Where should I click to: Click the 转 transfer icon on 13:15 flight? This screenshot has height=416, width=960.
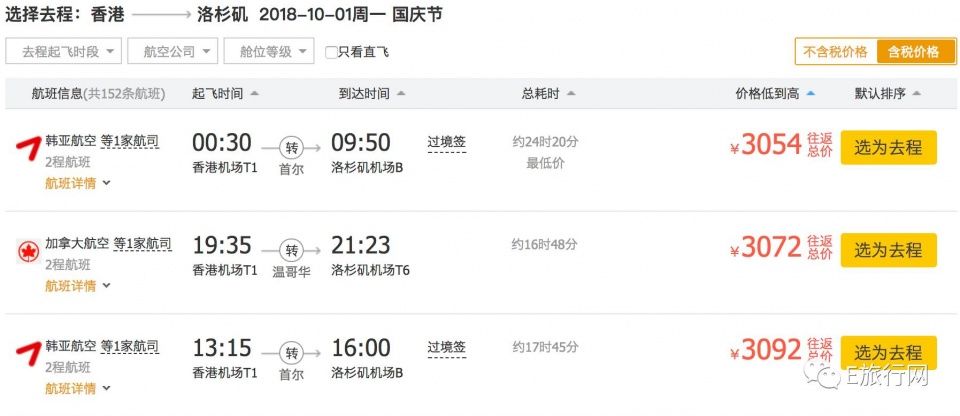[x=291, y=353]
